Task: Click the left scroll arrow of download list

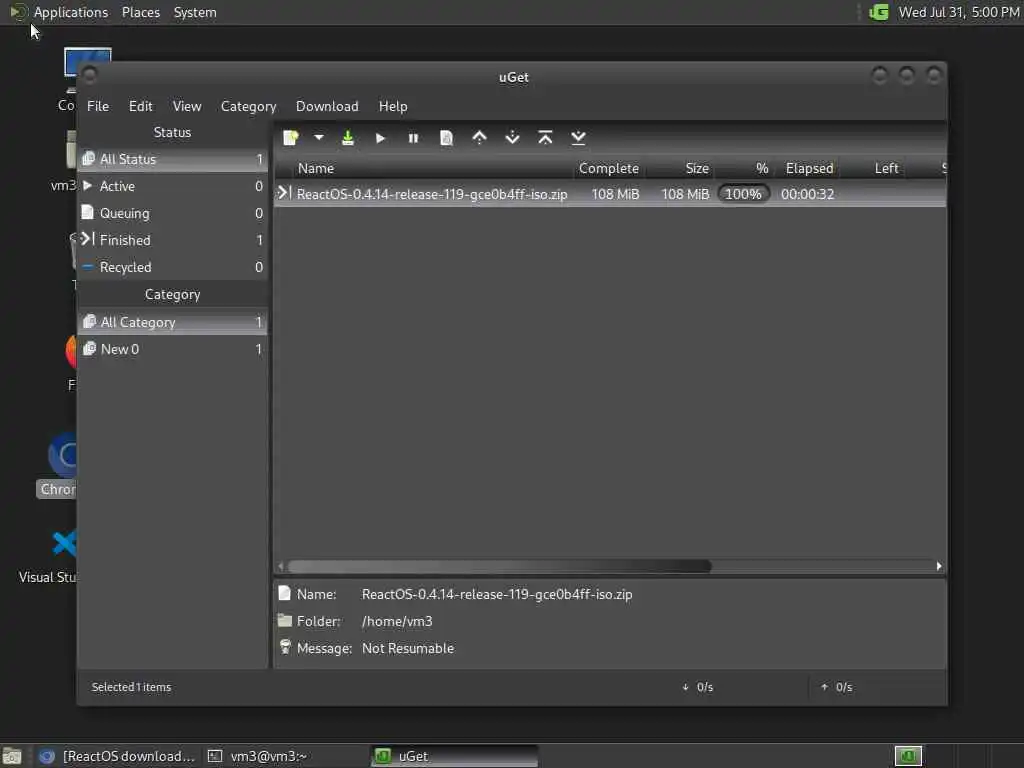Action: click(x=281, y=566)
